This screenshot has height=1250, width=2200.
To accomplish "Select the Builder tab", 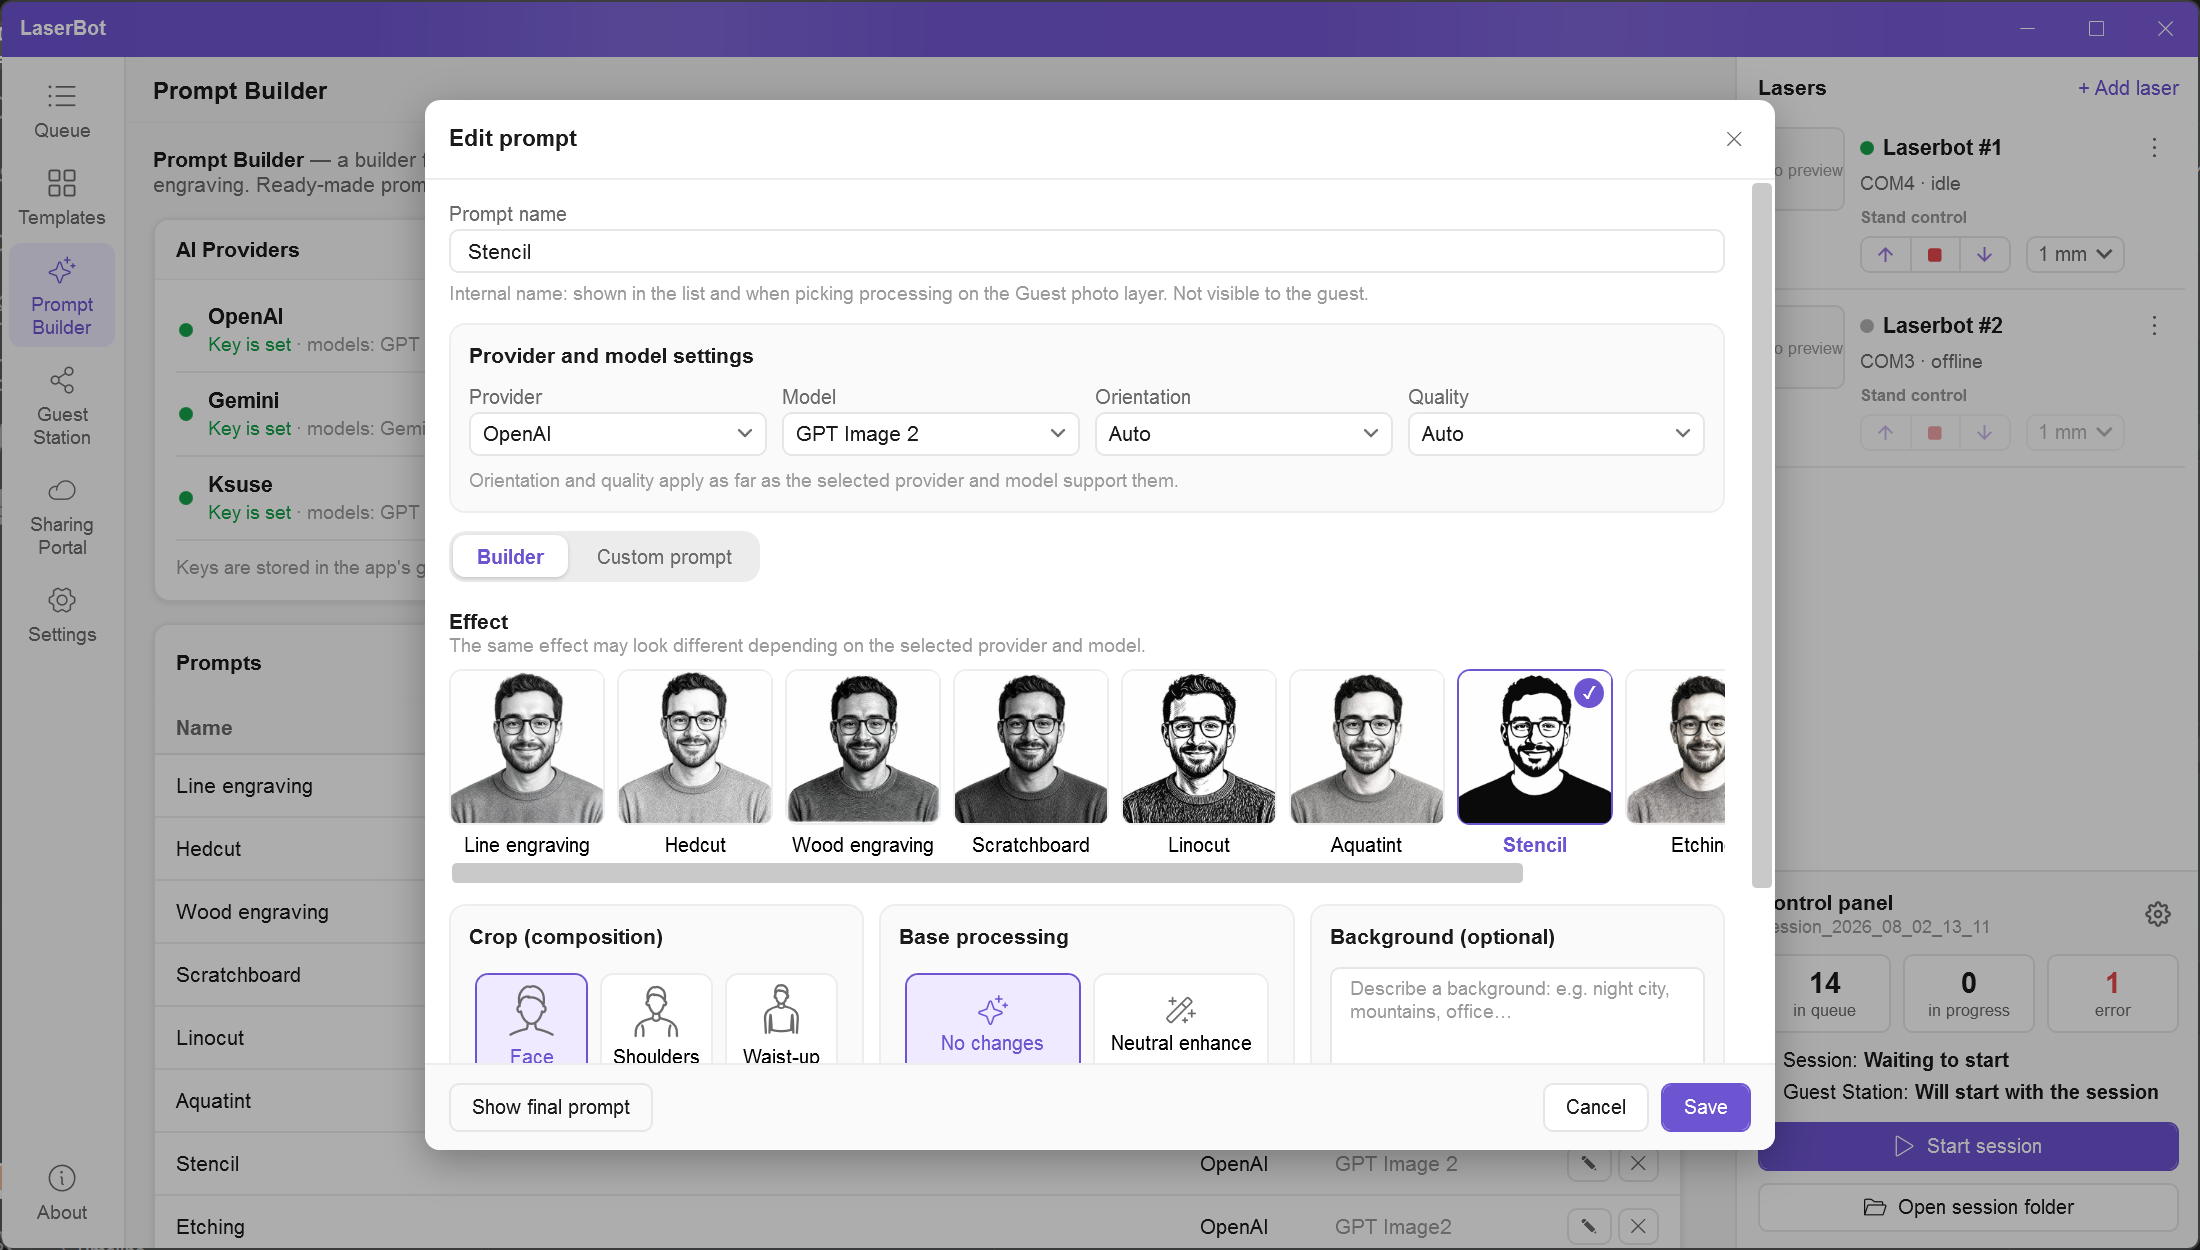I will tap(510, 557).
